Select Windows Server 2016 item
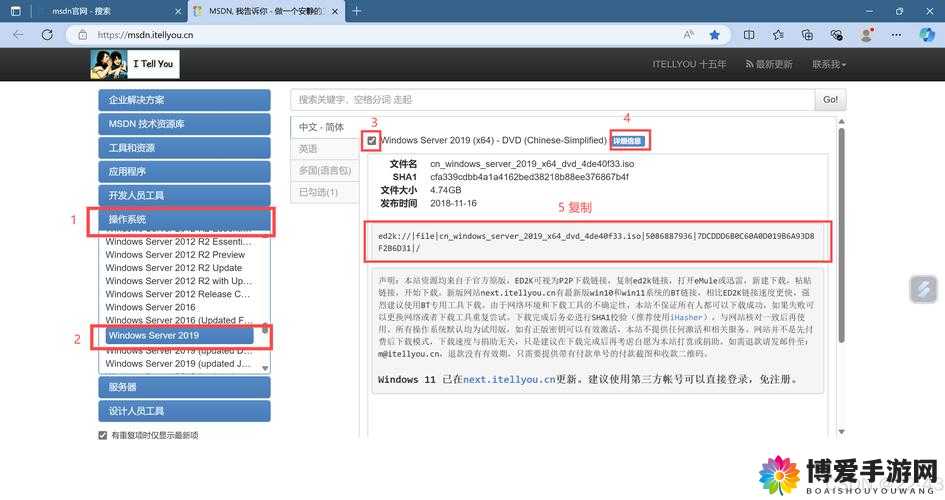The height and width of the screenshot is (500, 945). (x=150, y=307)
